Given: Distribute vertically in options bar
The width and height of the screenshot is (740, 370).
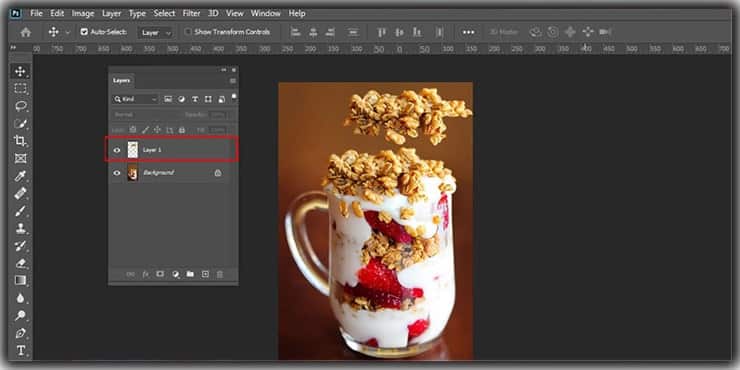Looking at the screenshot, I should pyautogui.click(x=353, y=32).
